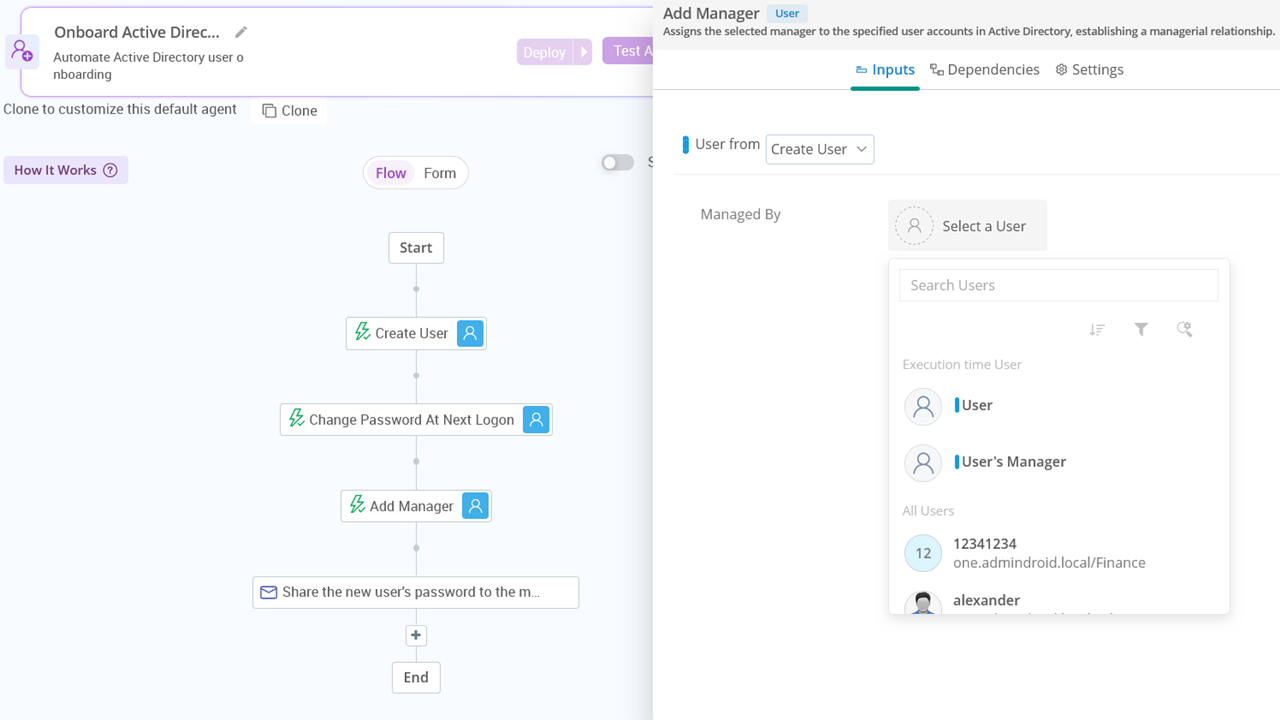Click the envelope icon on the share password step
The width and height of the screenshot is (1280, 720).
coord(268,592)
